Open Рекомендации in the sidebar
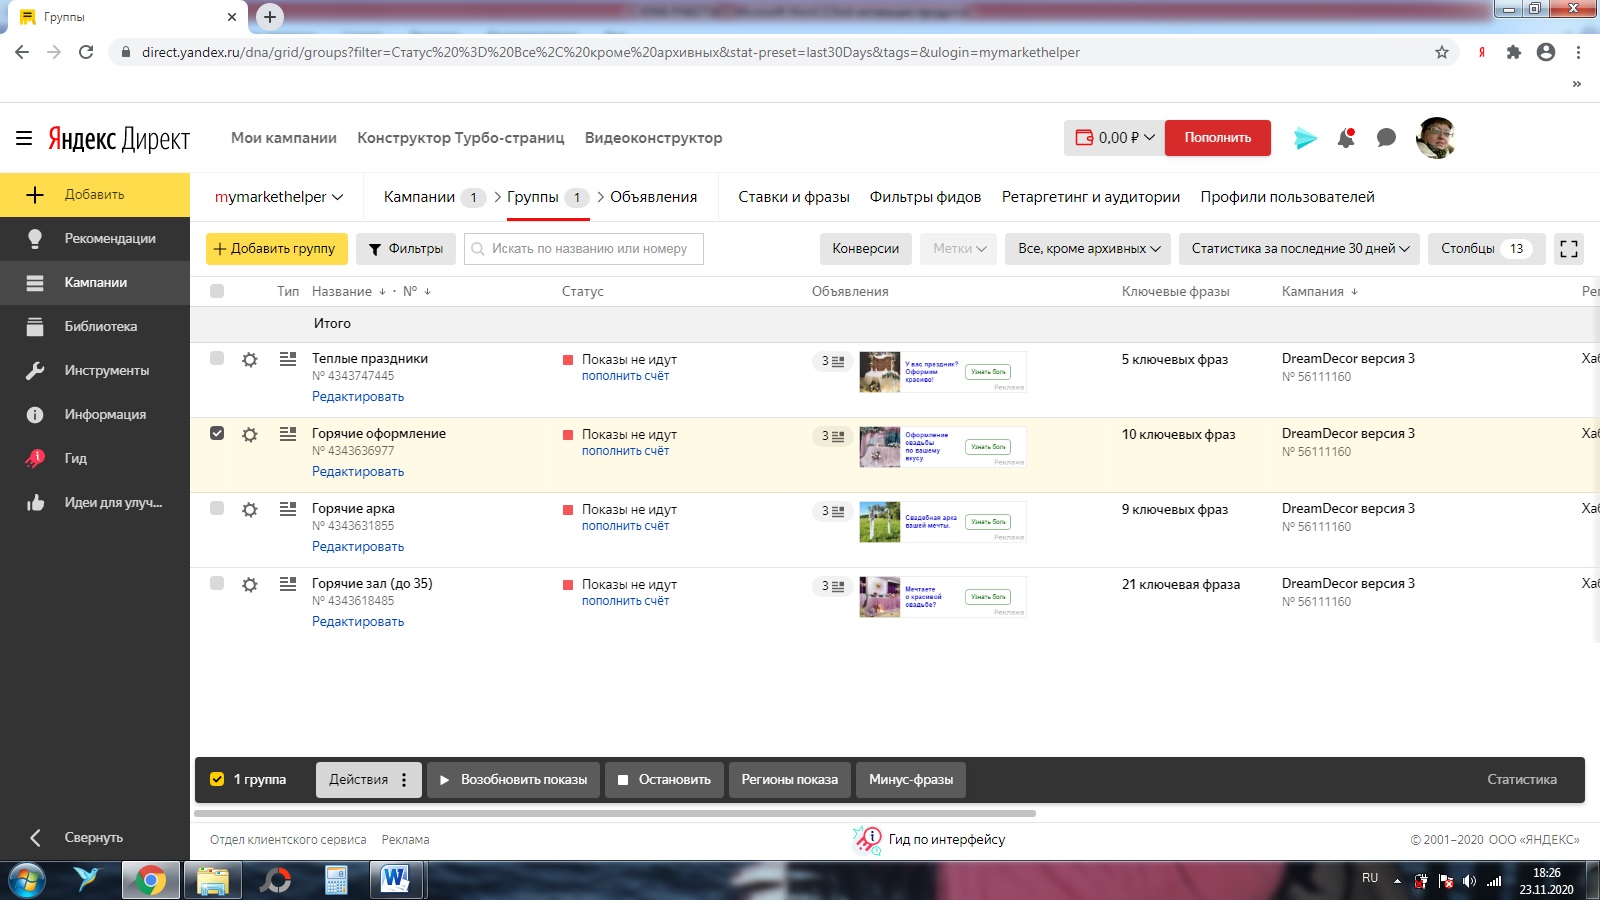This screenshot has width=1600, height=900. coord(95,238)
